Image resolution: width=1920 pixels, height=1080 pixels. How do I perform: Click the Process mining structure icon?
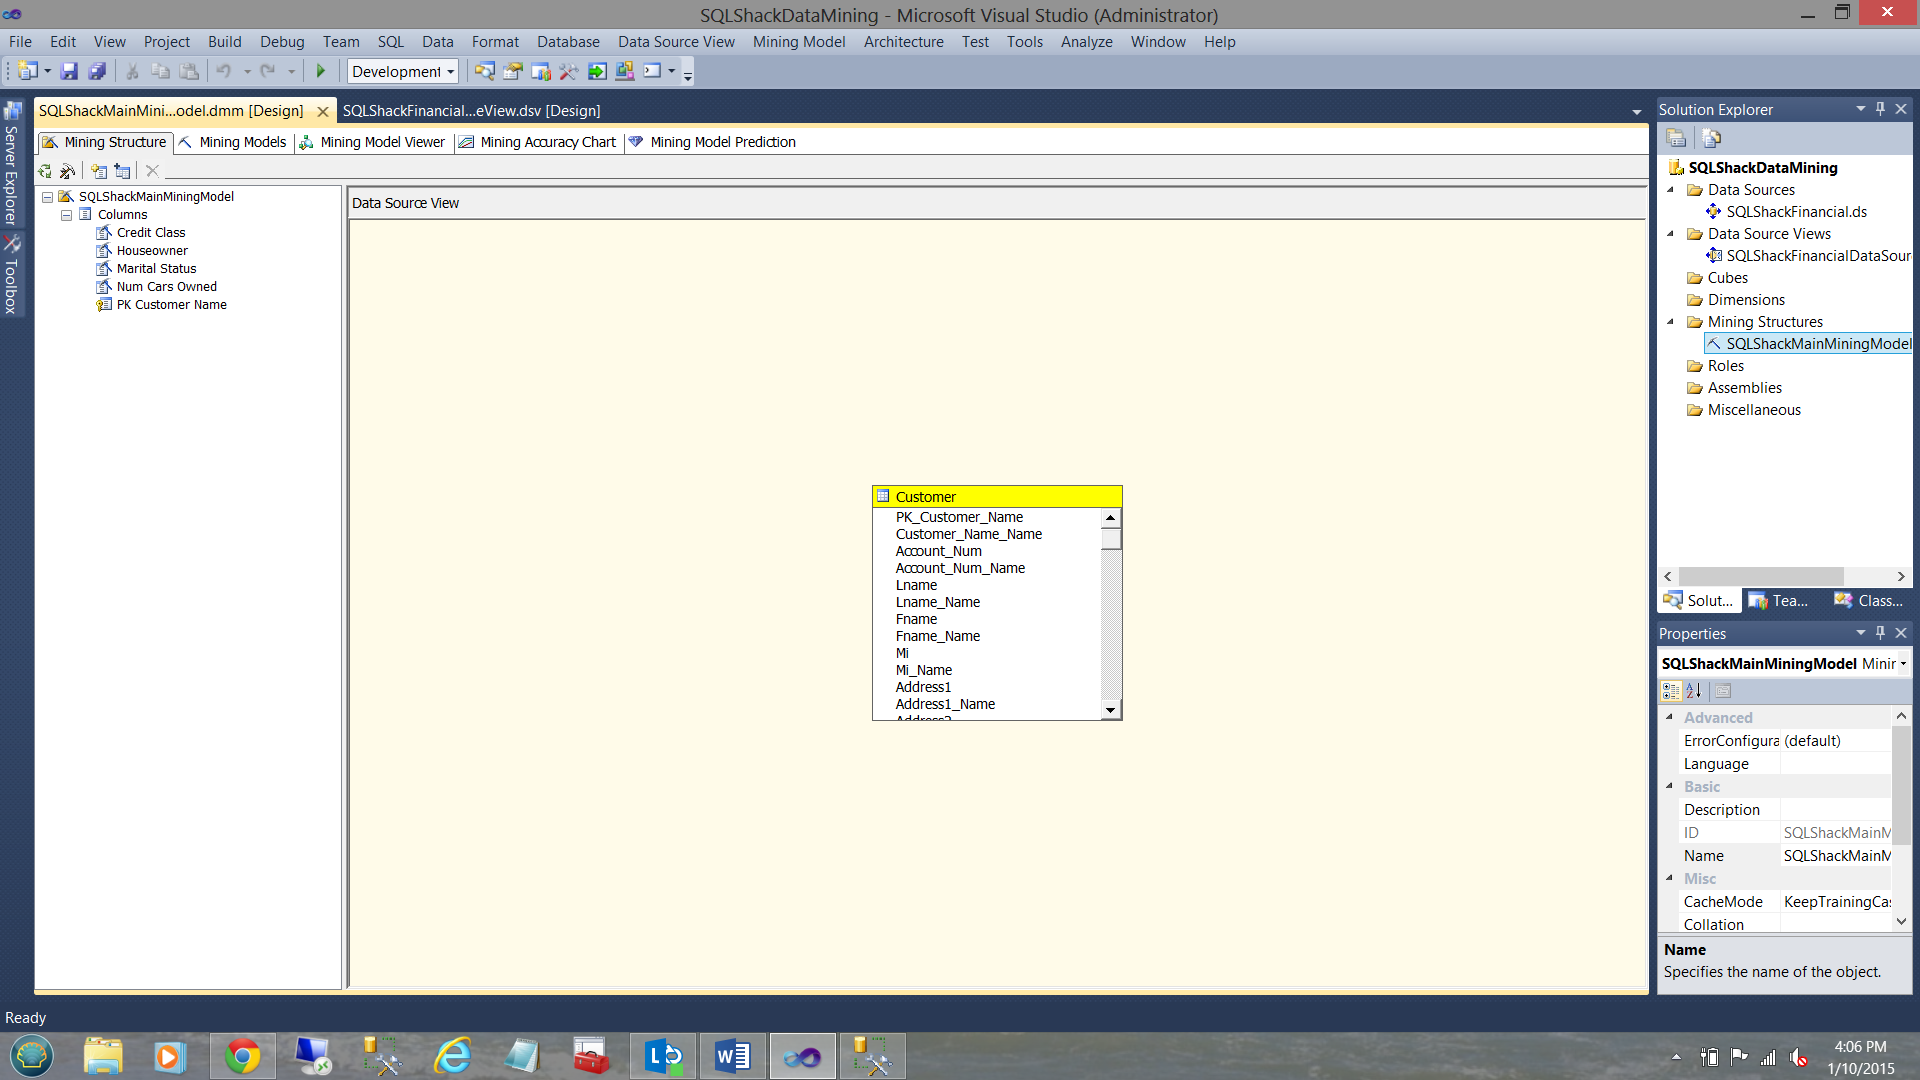pyautogui.click(x=68, y=171)
